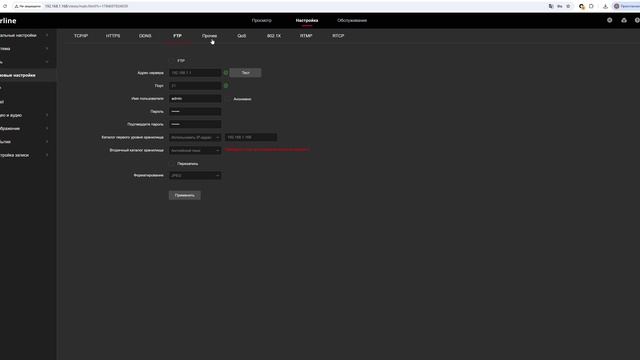Image resolution: width=640 pixels, height=360 pixels.
Task: Click the server address input field
Action: click(195, 73)
